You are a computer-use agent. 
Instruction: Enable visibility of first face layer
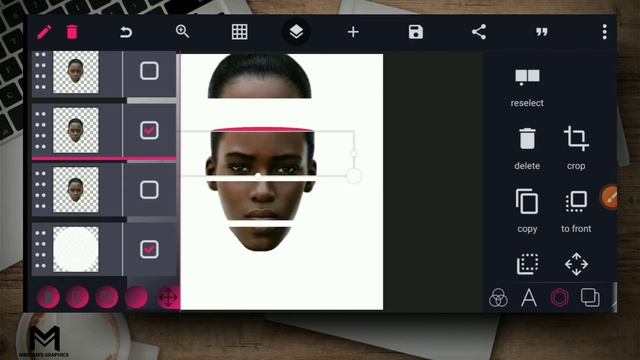[x=149, y=71]
